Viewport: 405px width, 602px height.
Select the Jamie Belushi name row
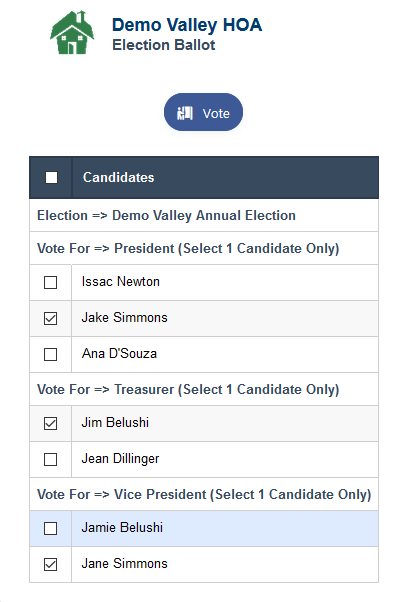(204, 529)
